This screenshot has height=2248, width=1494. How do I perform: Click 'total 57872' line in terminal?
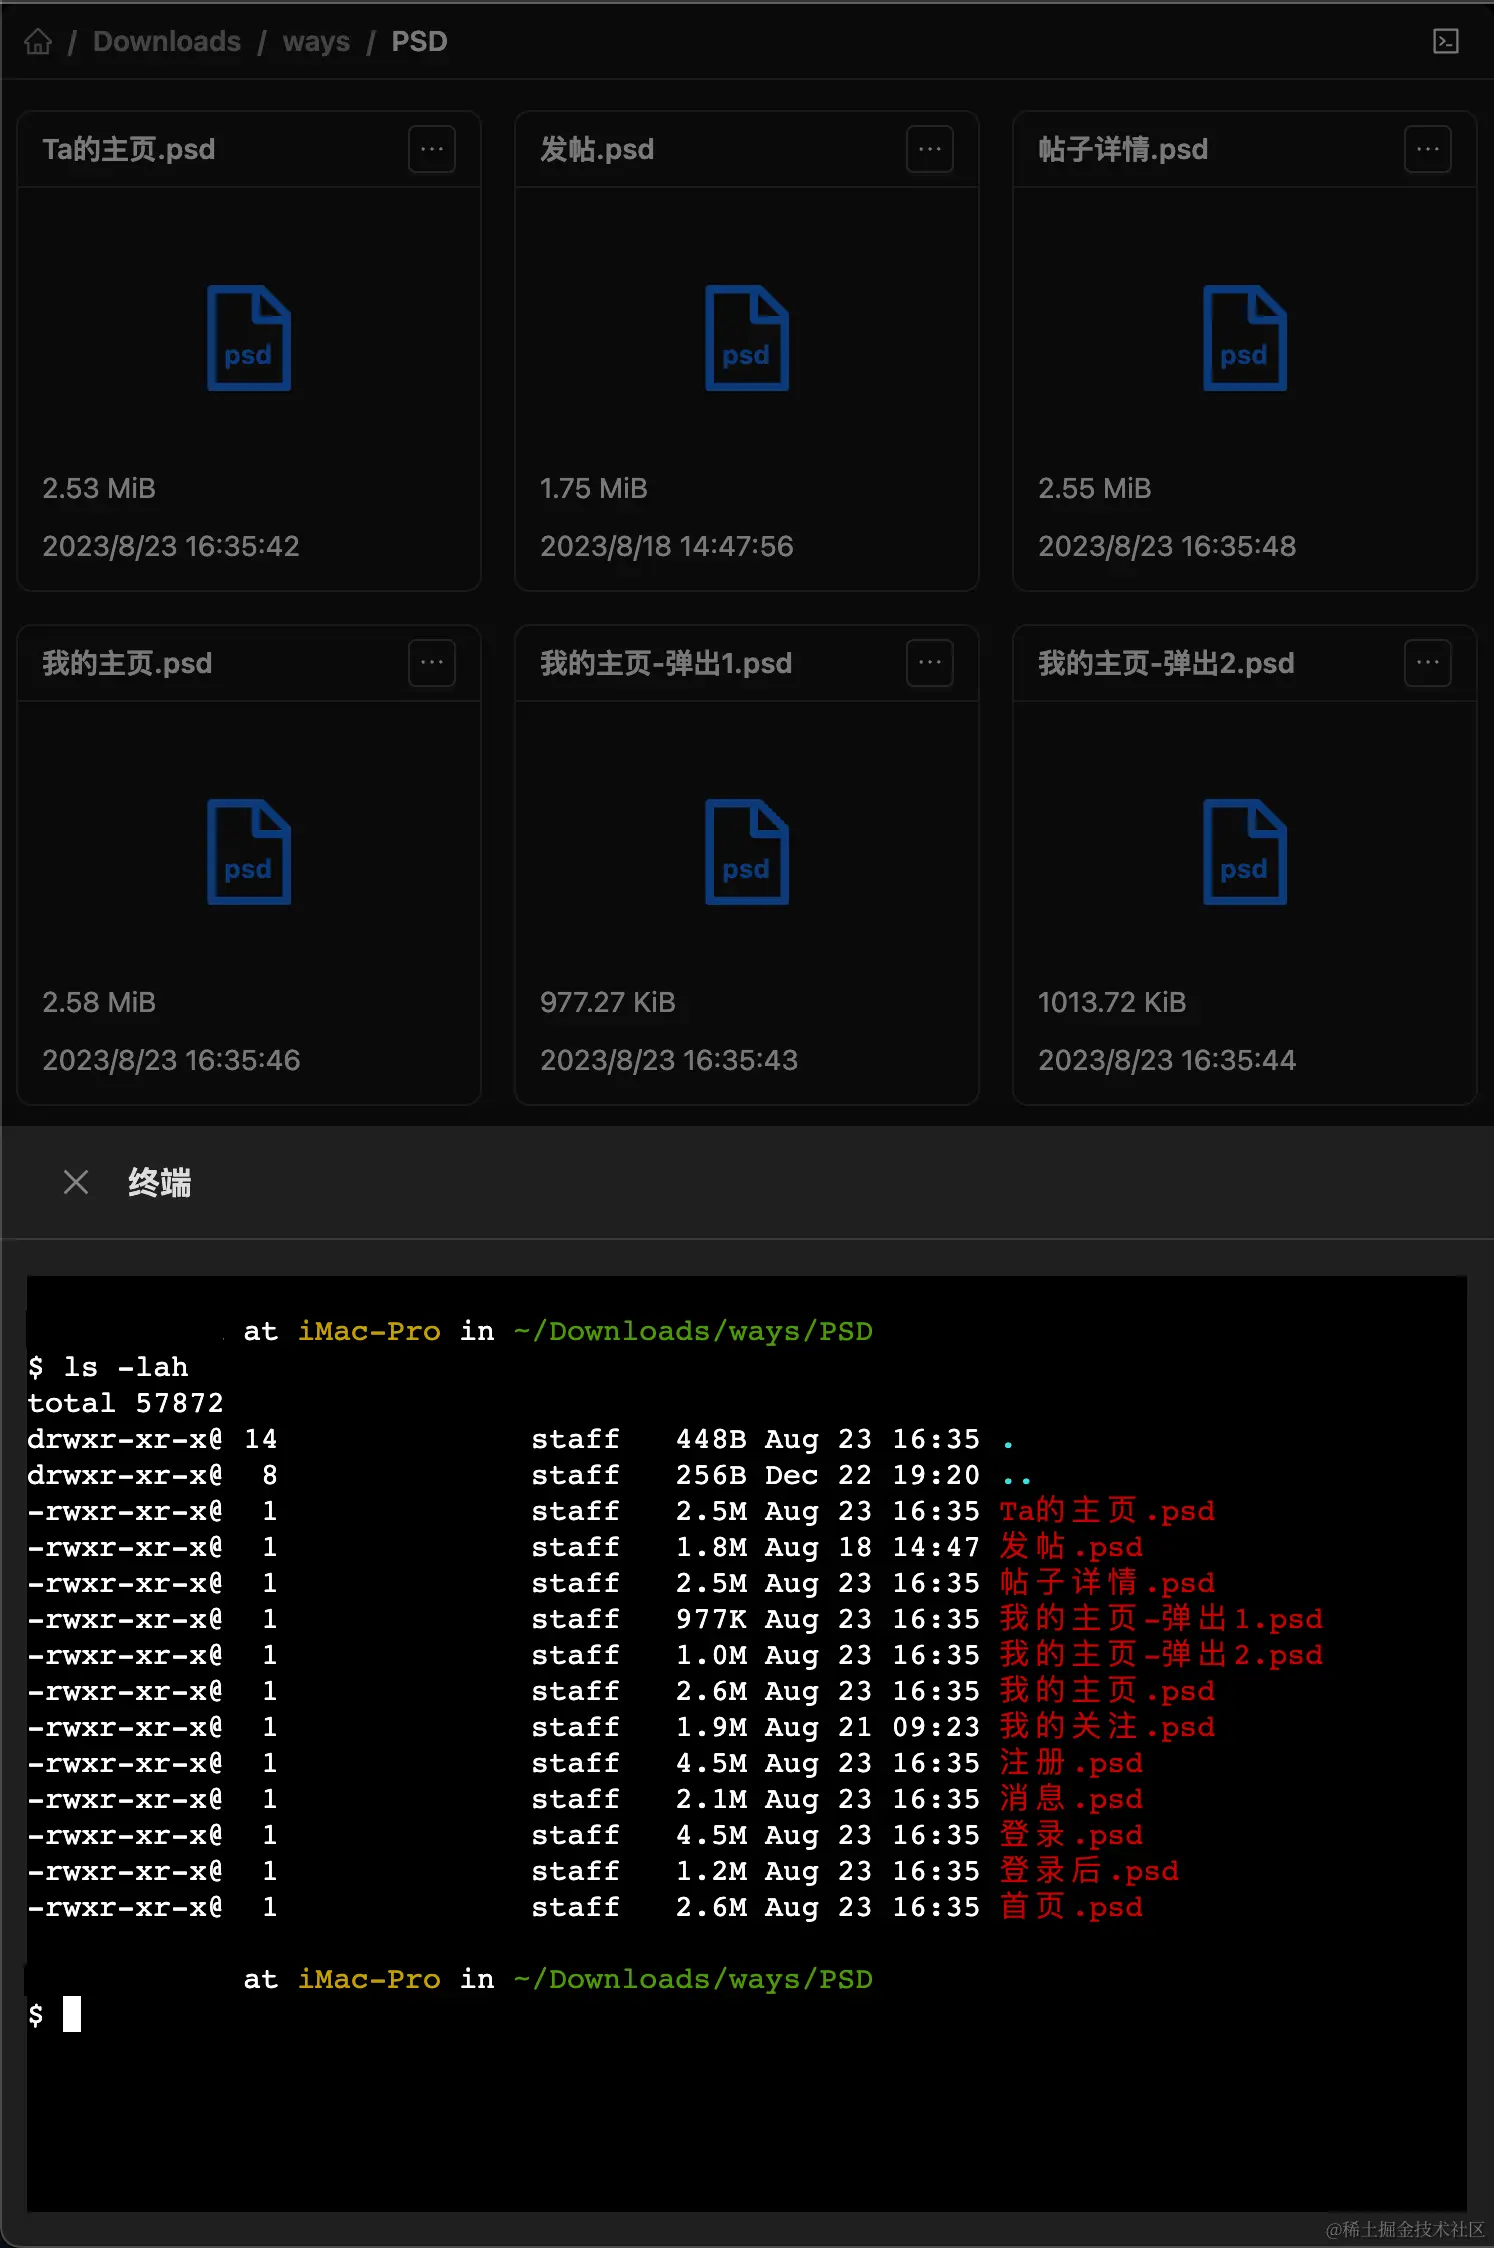[x=125, y=1403]
